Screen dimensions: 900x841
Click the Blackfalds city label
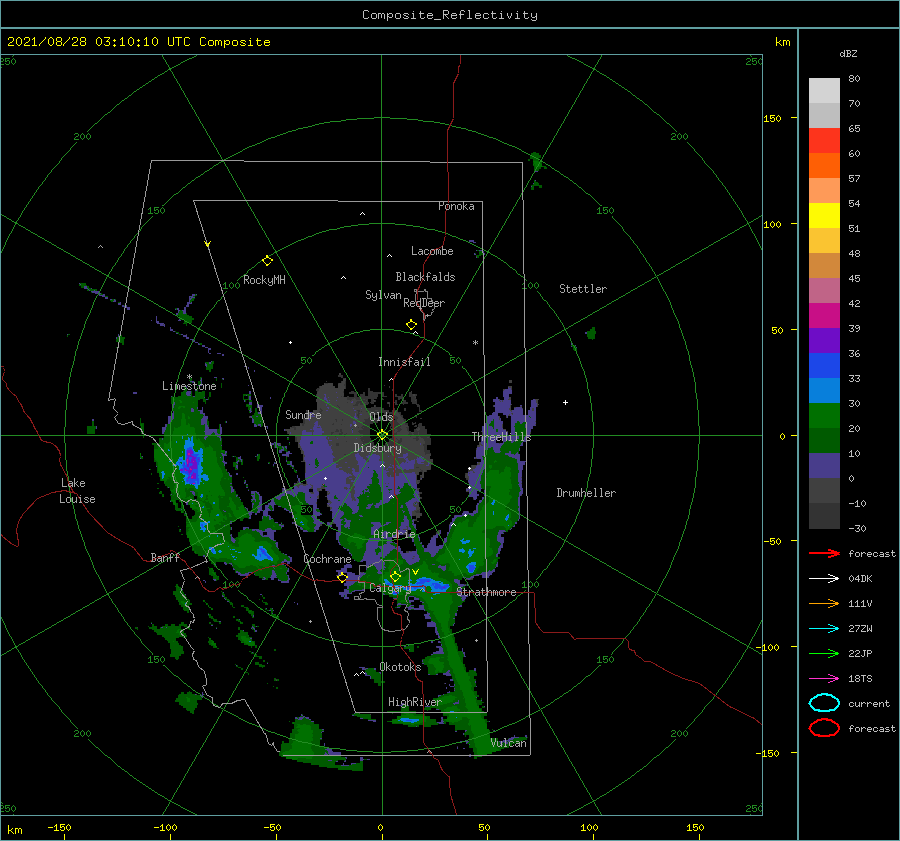tap(425, 277)
